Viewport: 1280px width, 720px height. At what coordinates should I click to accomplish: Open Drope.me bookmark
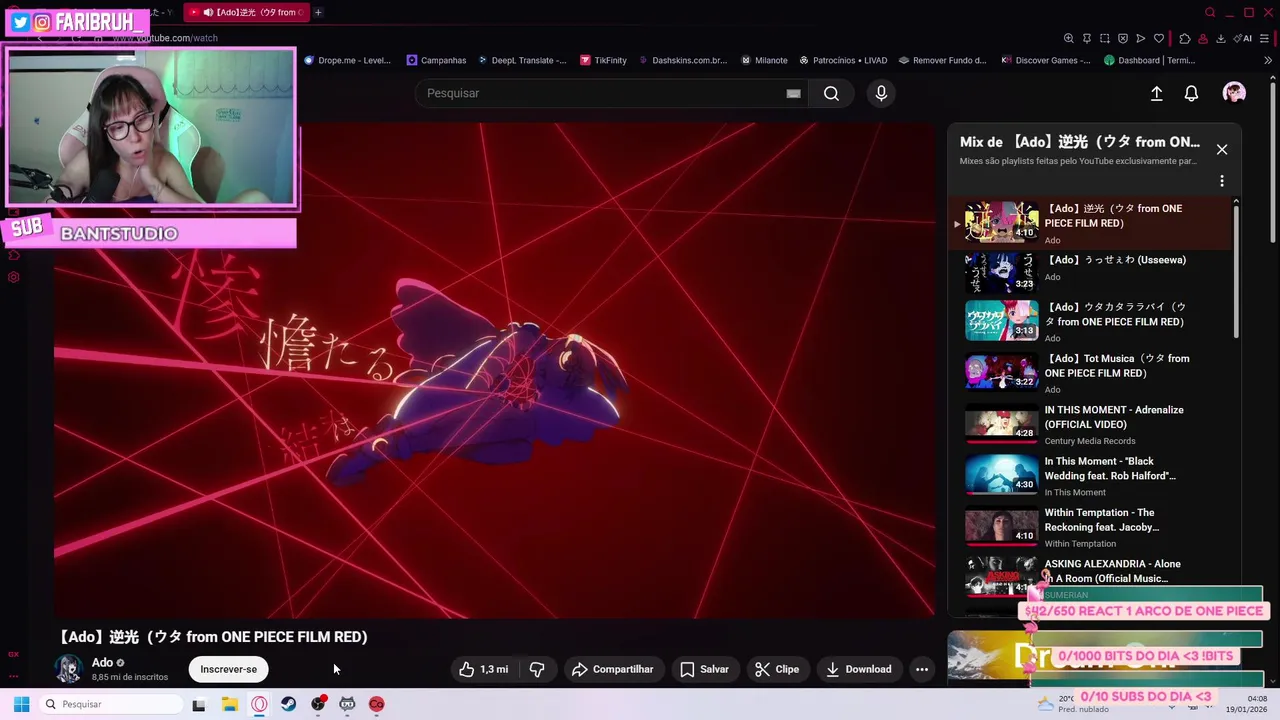tap(346, 60)
